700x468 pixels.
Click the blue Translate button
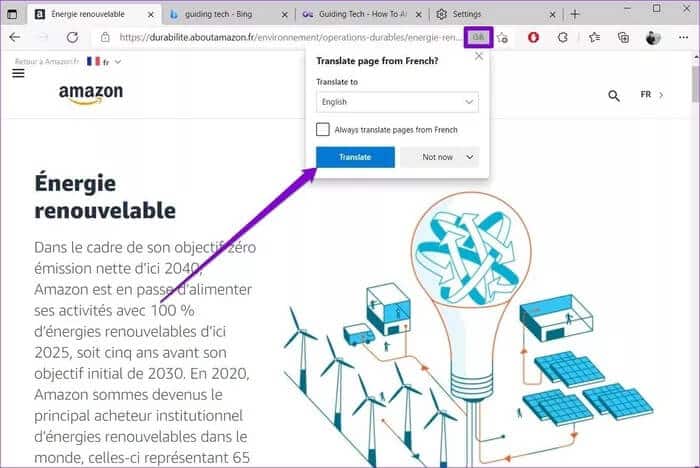point(355,157)
